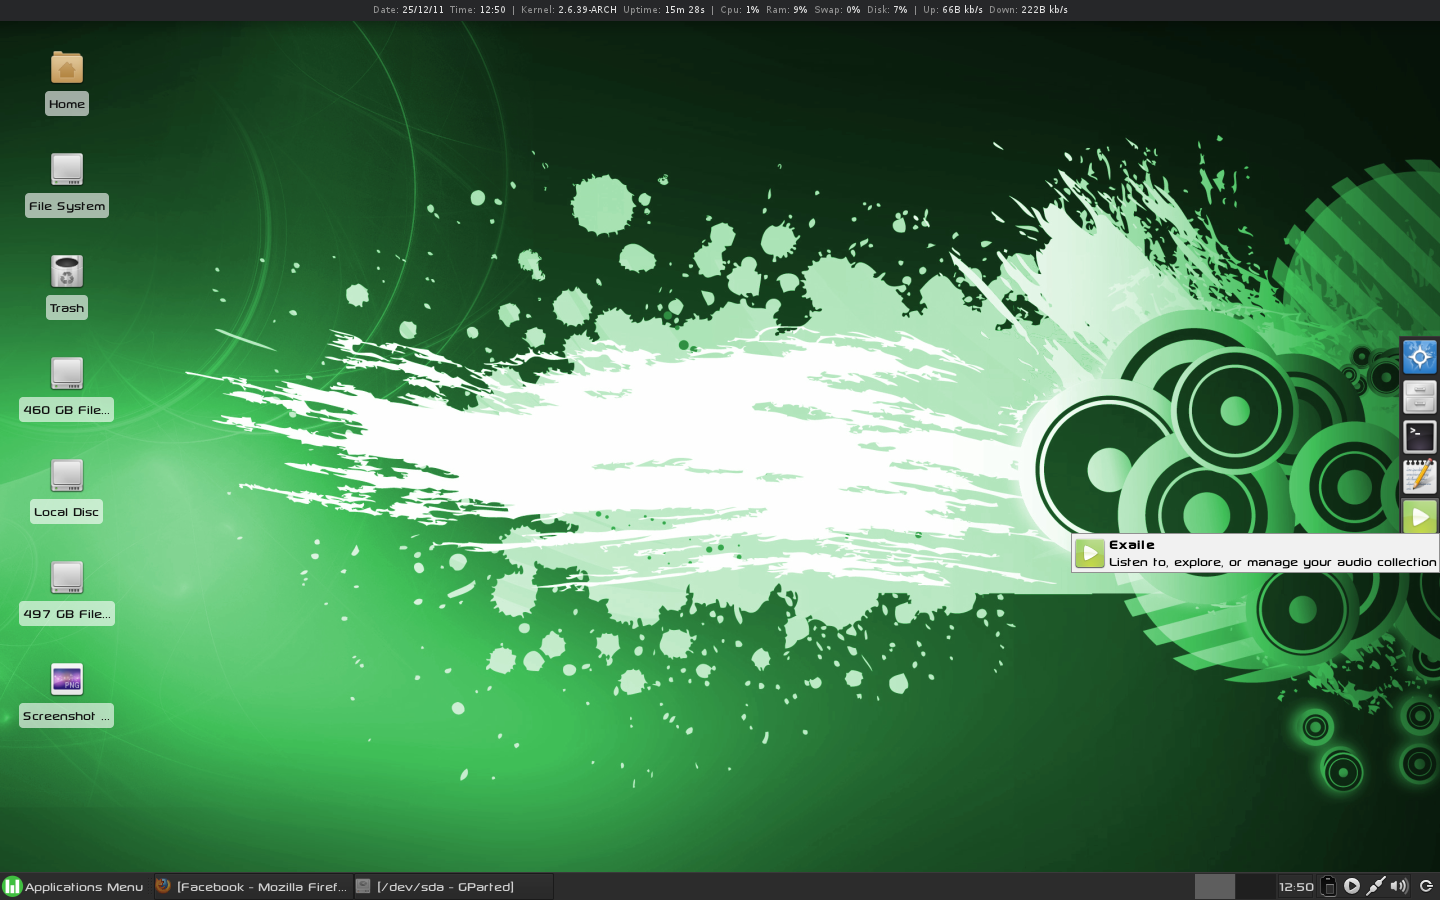Image resolution: width=1440 pixels, height=900 pixels.
Task: Open the file manager drawer launcher
Action: (1419, 397)
